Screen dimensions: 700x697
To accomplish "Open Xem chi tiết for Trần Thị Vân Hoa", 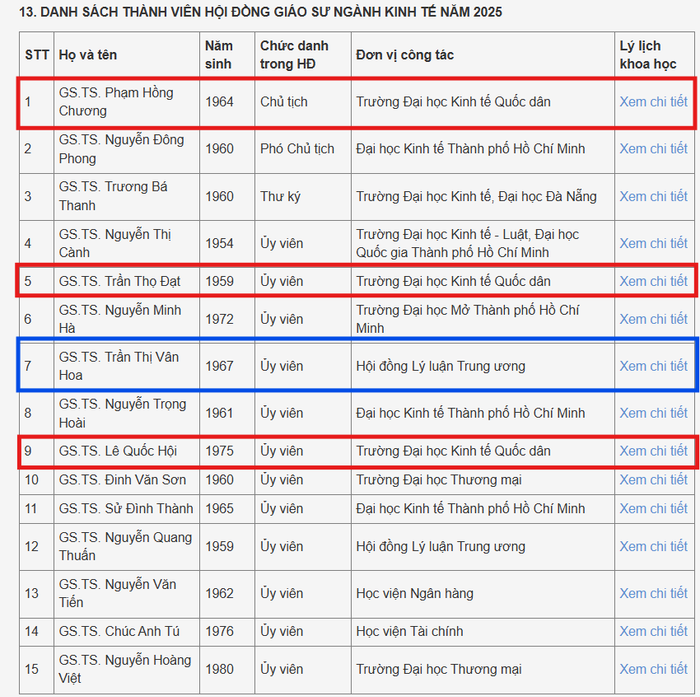I will [x=653, y=366].
